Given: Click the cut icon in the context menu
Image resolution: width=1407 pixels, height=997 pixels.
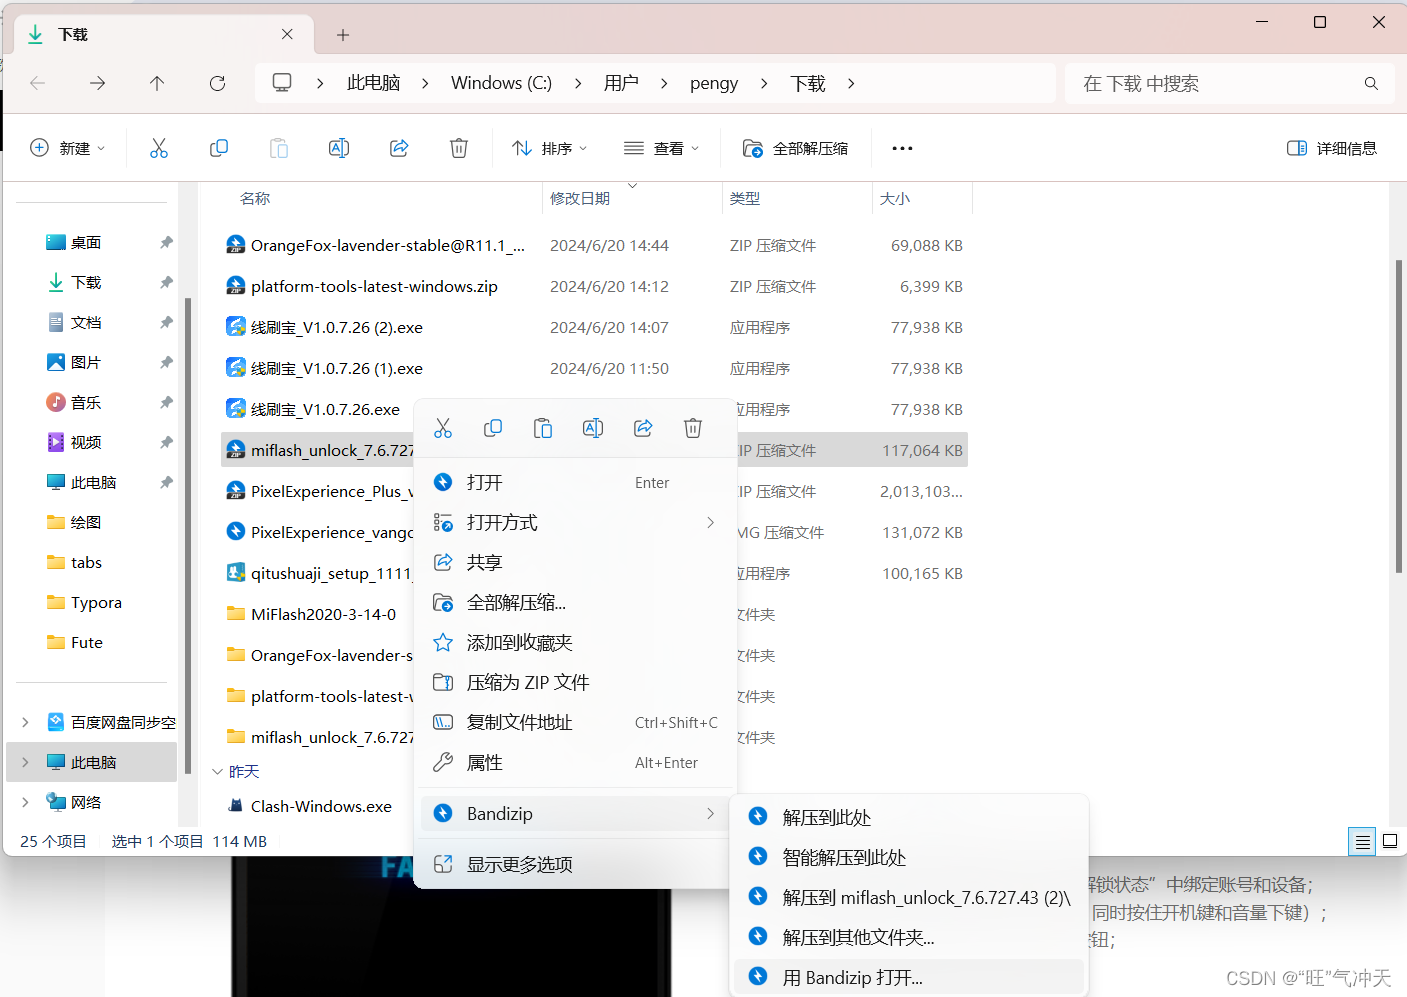Looking at the screenshot, I should coord(443,429).
